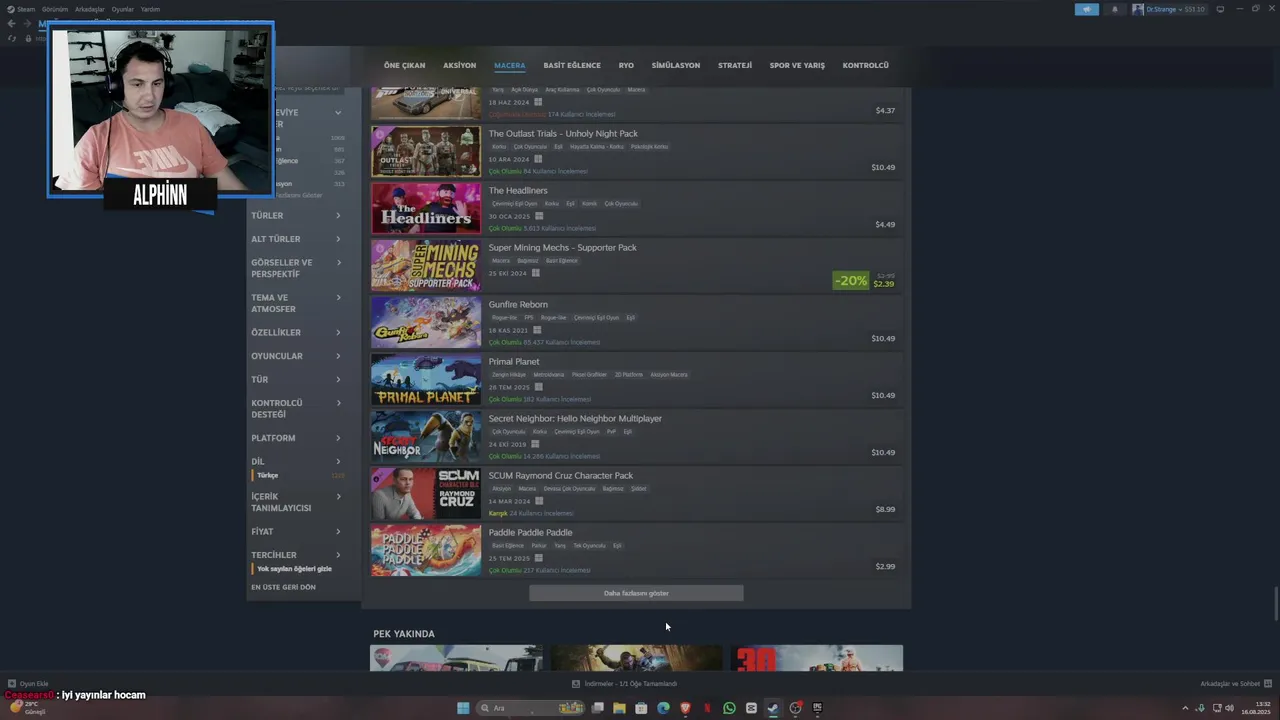1280x720 pixels.
Task: Select the KONTROLCÜ category tab
Action: (866, 65)
